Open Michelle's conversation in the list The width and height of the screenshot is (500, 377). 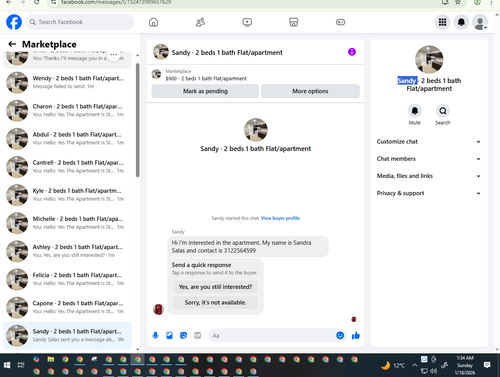tap(67, 223)
